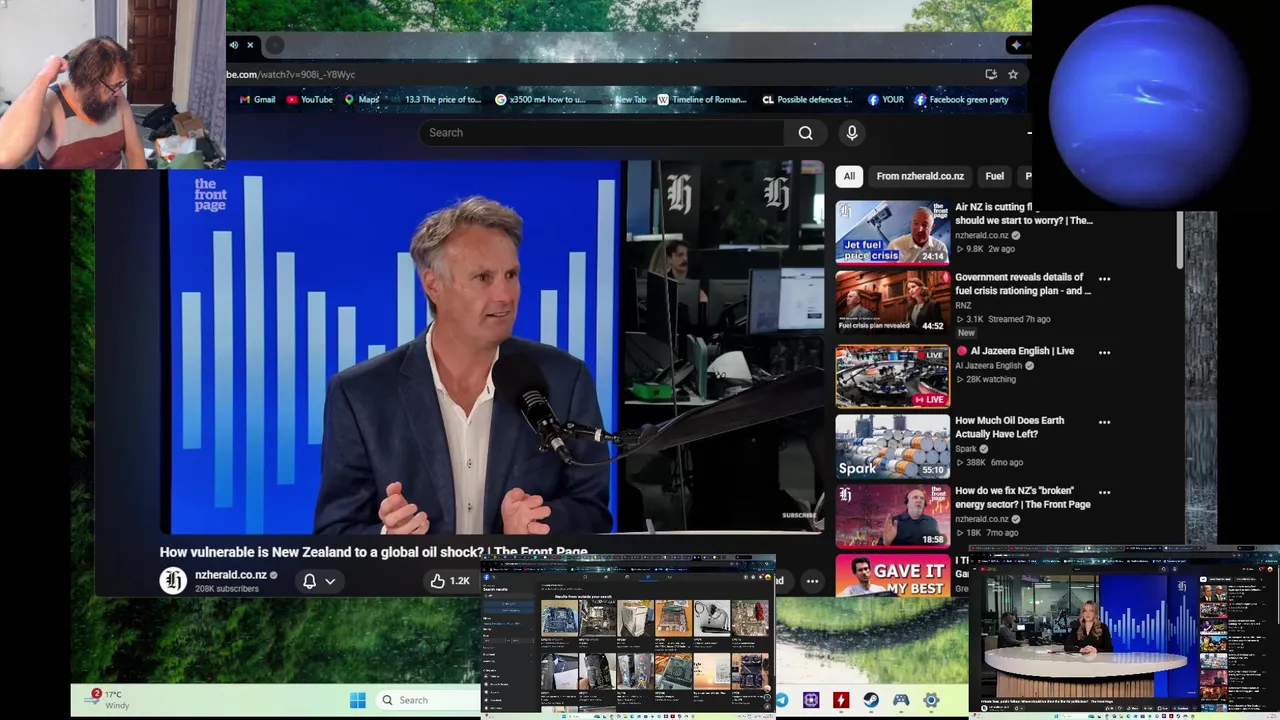The width and height of the screenshot is (1280, 720).
Task: Open more actions menu under the video
Action: pos(812,581)
